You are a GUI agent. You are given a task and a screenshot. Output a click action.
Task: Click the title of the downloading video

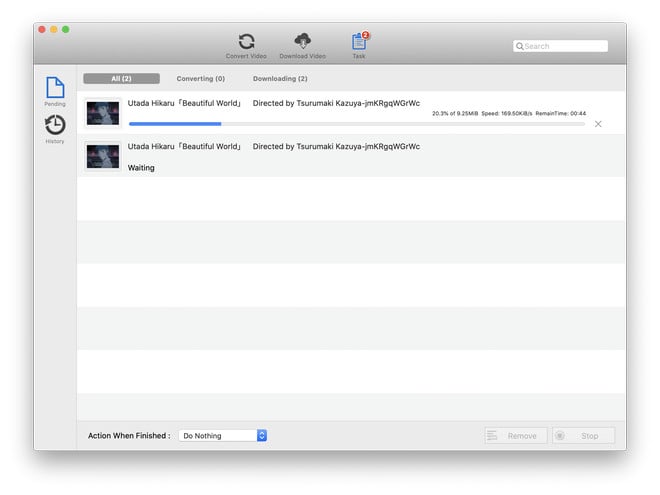[x=274, y=103]
